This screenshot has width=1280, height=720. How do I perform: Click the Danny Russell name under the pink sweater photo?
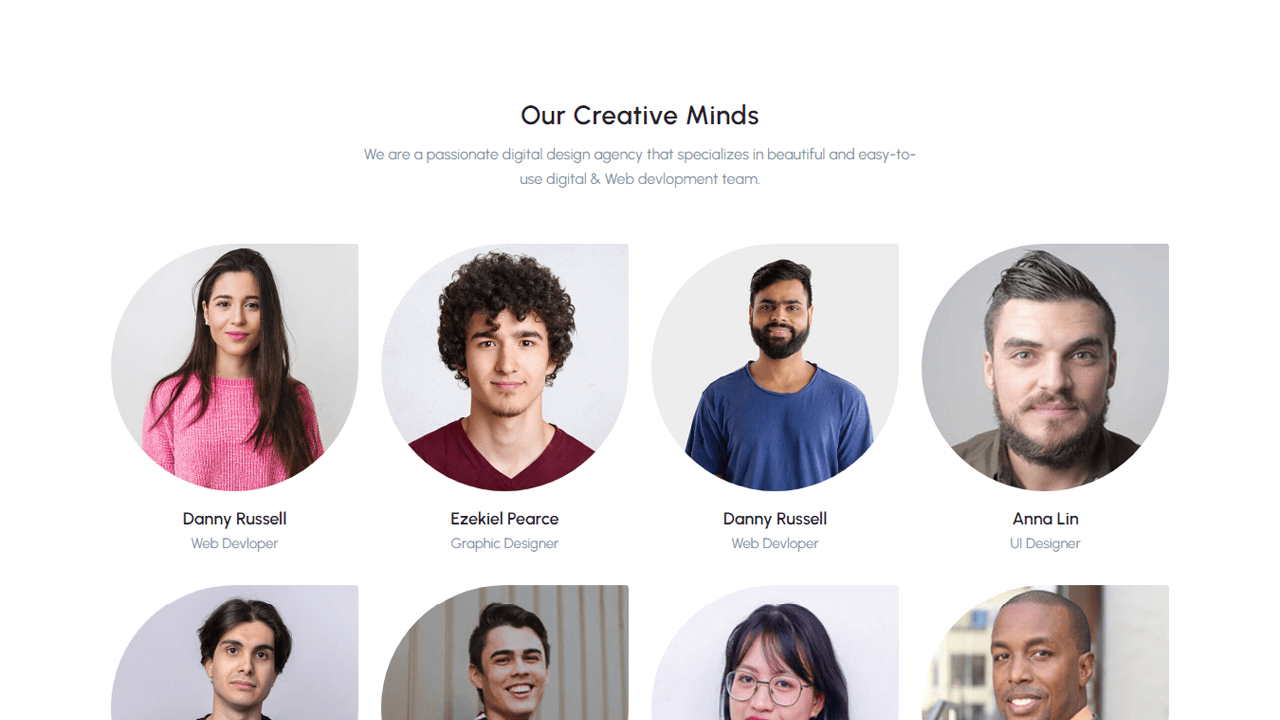pyautogui.click(x=235, y=519)
